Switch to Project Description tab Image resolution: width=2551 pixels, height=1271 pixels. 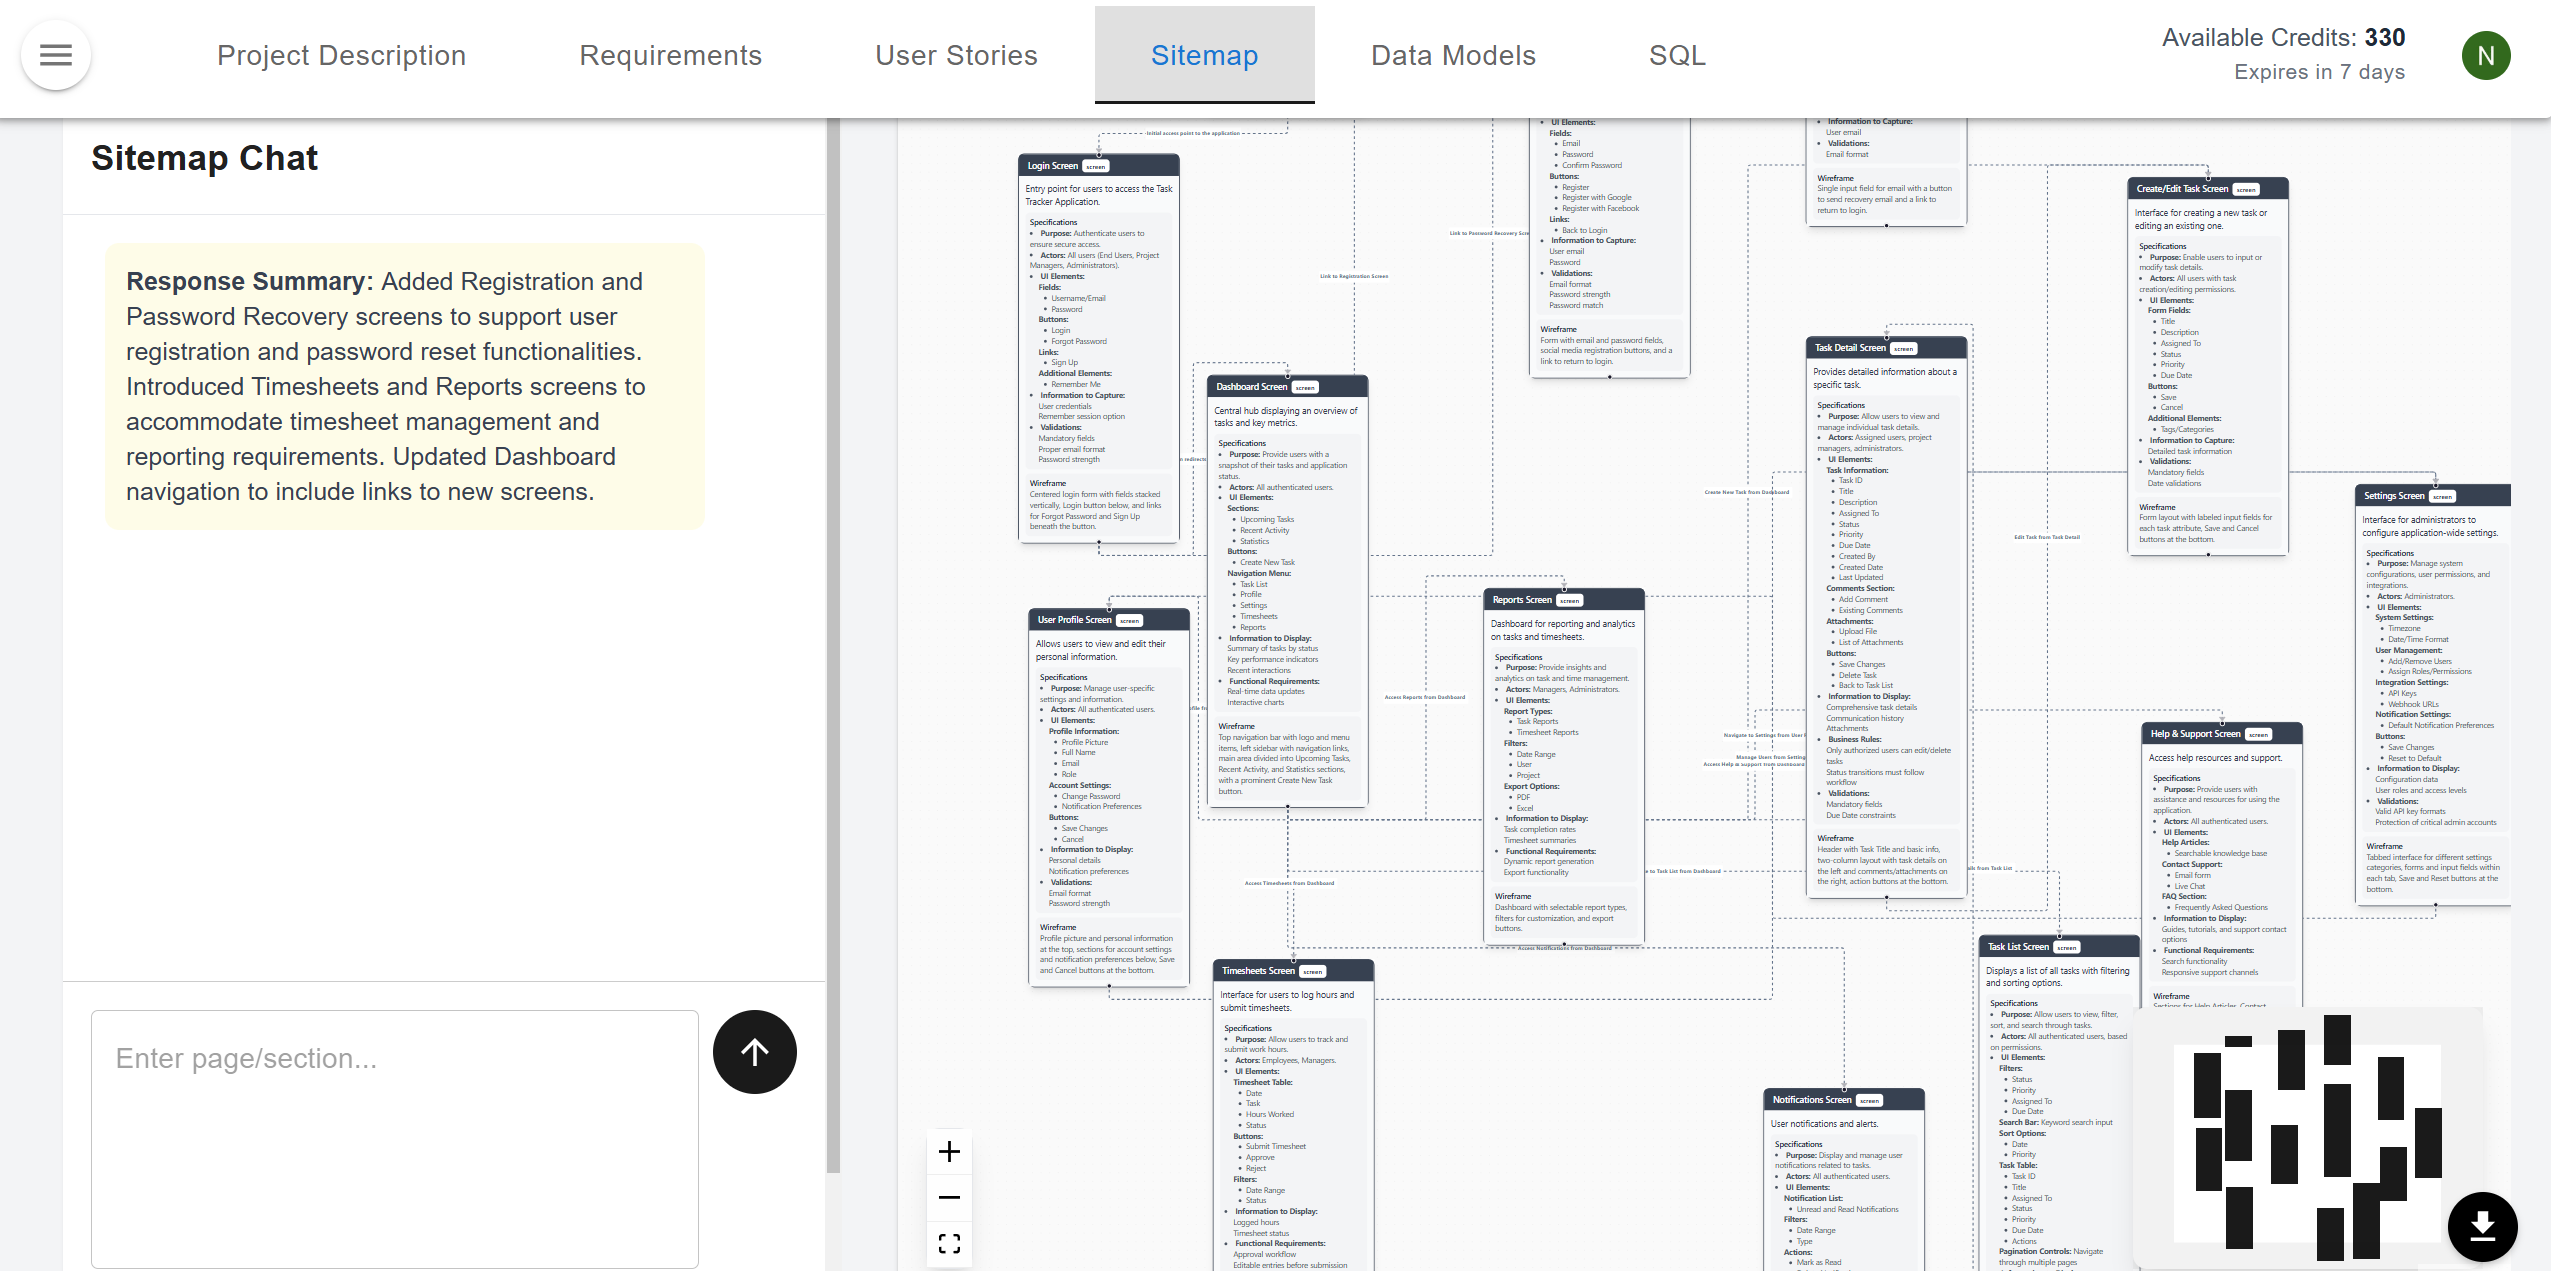pos(341,56)
